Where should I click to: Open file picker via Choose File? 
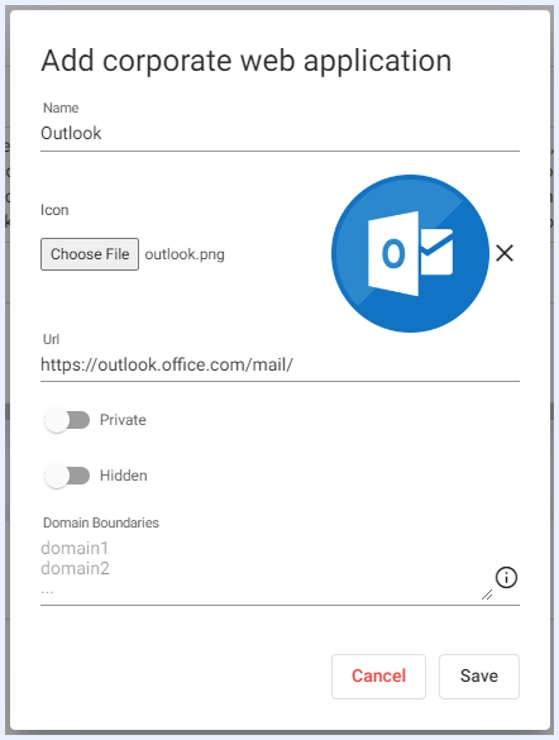[90, 254]
